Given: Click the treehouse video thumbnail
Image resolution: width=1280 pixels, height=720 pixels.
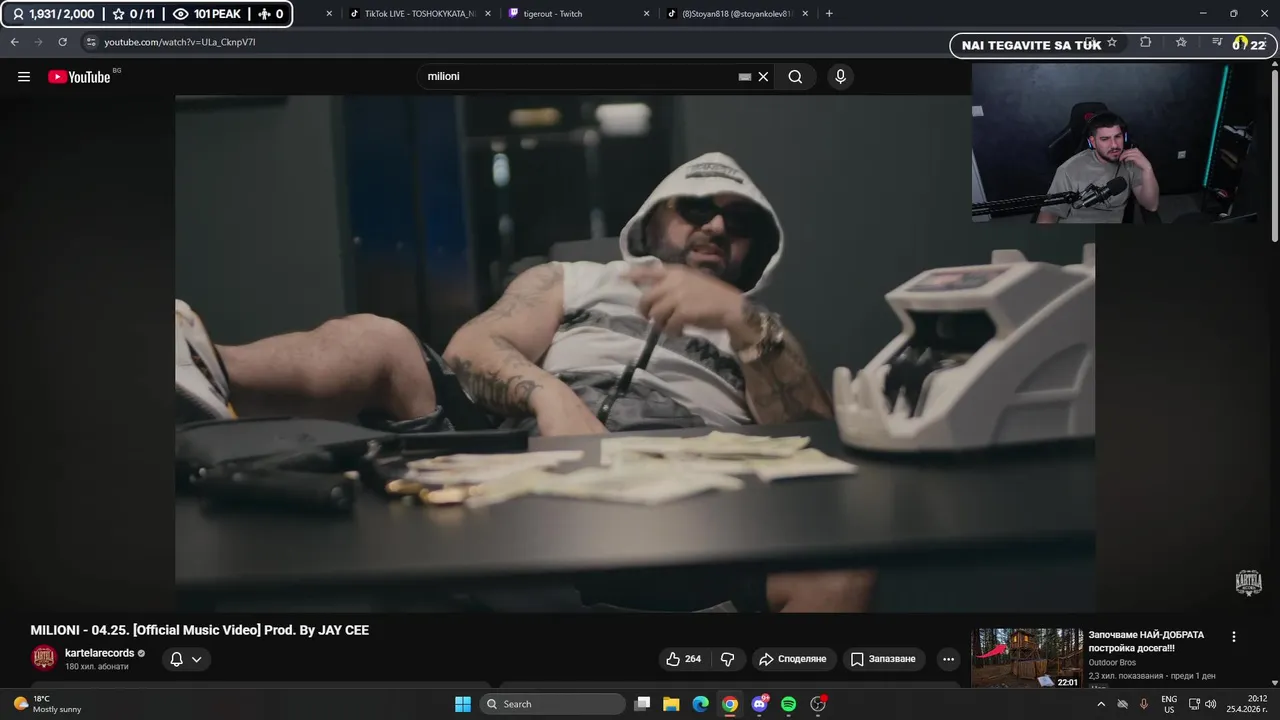Looking at the screenshot, I should (x=1027, y=658).
